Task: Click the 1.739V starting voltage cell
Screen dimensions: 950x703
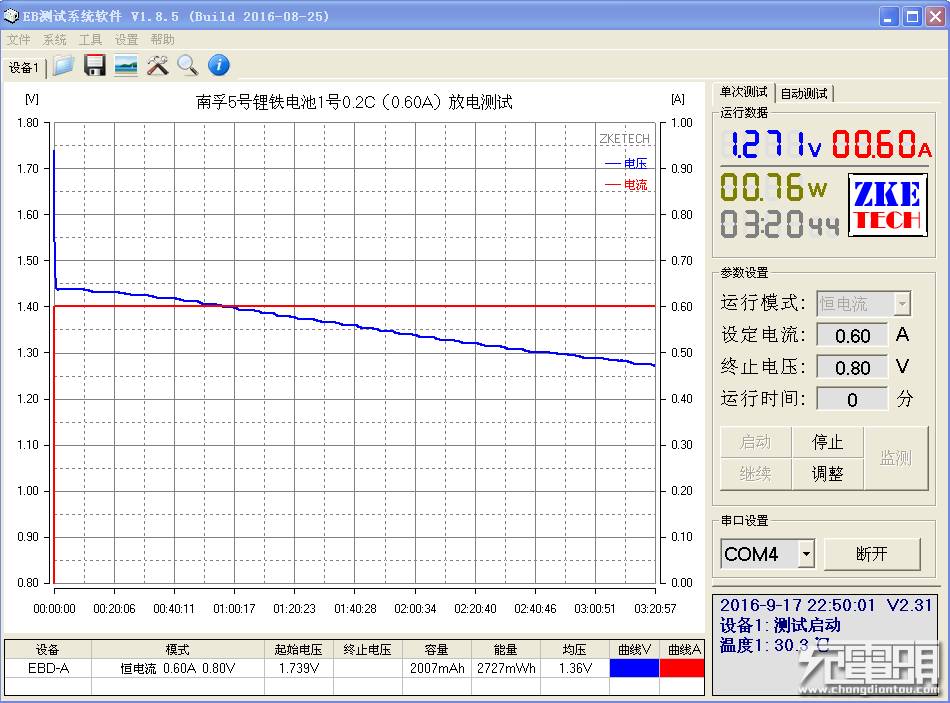Action: tap(299, 668)
